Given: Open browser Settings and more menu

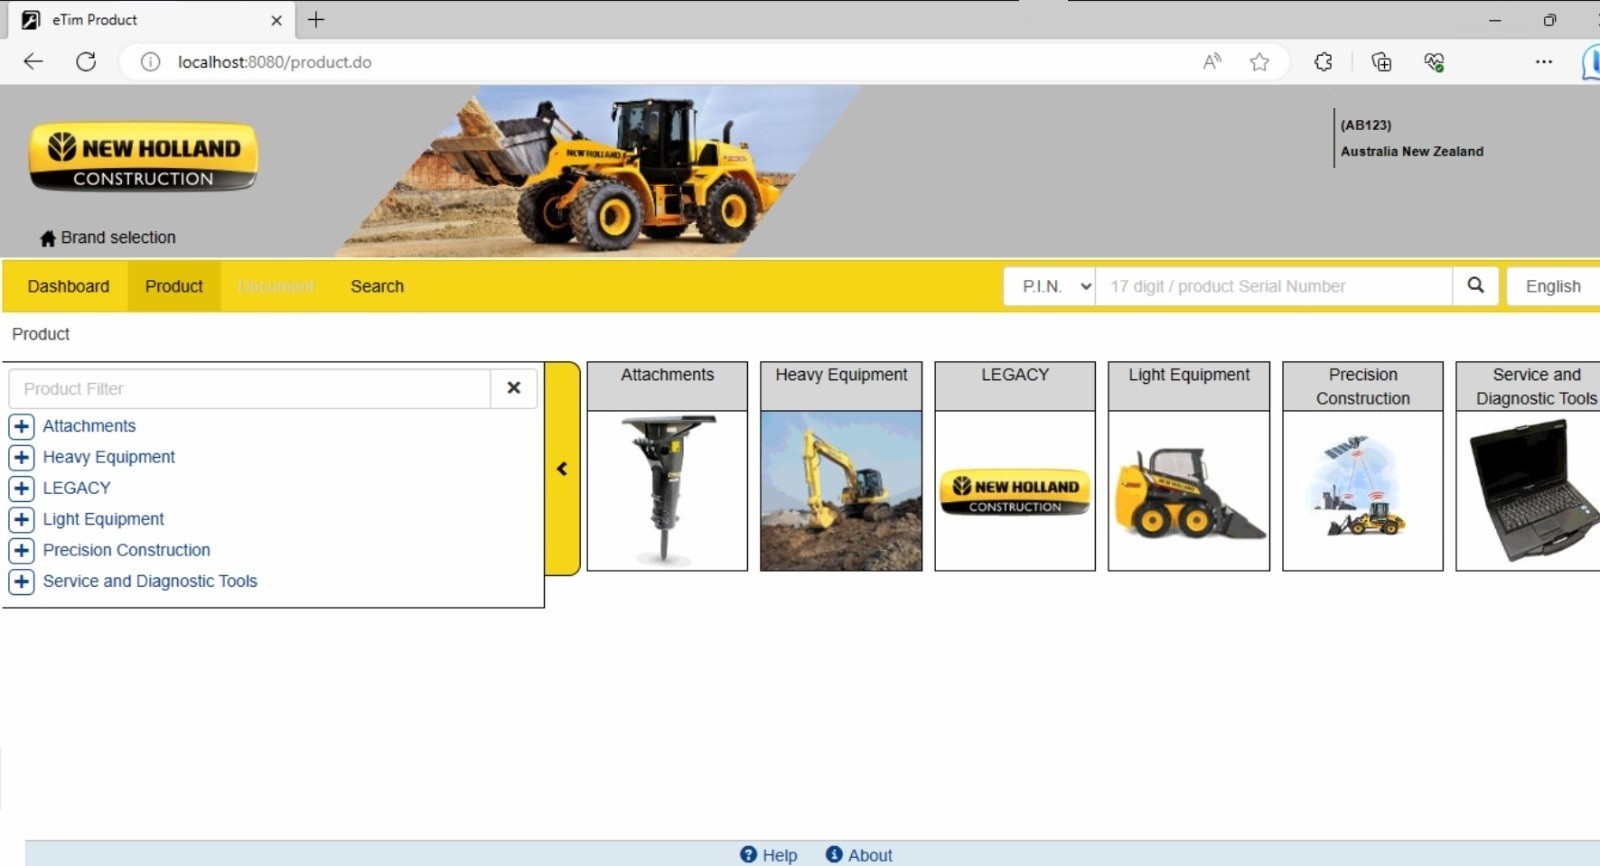Looking at the screenshot, I should [x=1544, y=62].
